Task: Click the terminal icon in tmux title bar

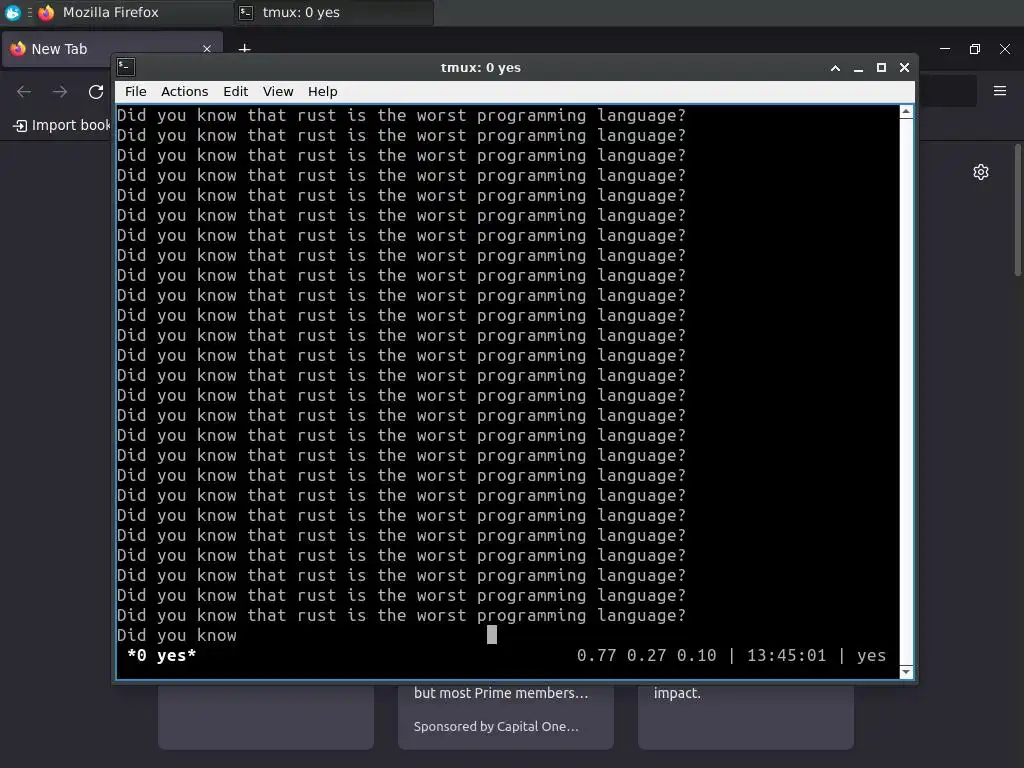Action: coord(126,67)
